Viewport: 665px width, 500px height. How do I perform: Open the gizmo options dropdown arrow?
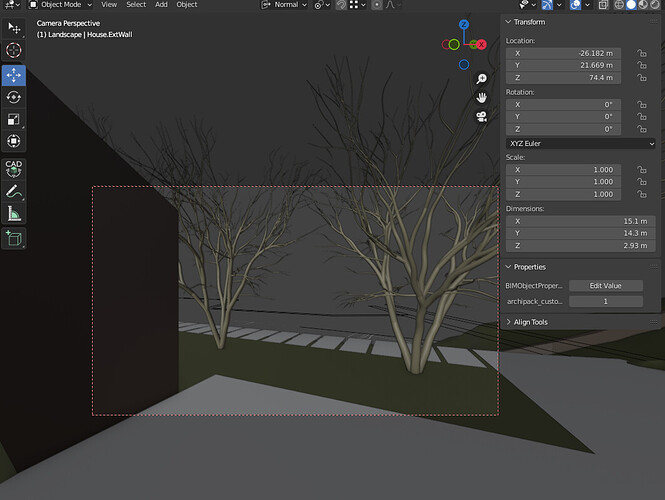coord(559,5)
